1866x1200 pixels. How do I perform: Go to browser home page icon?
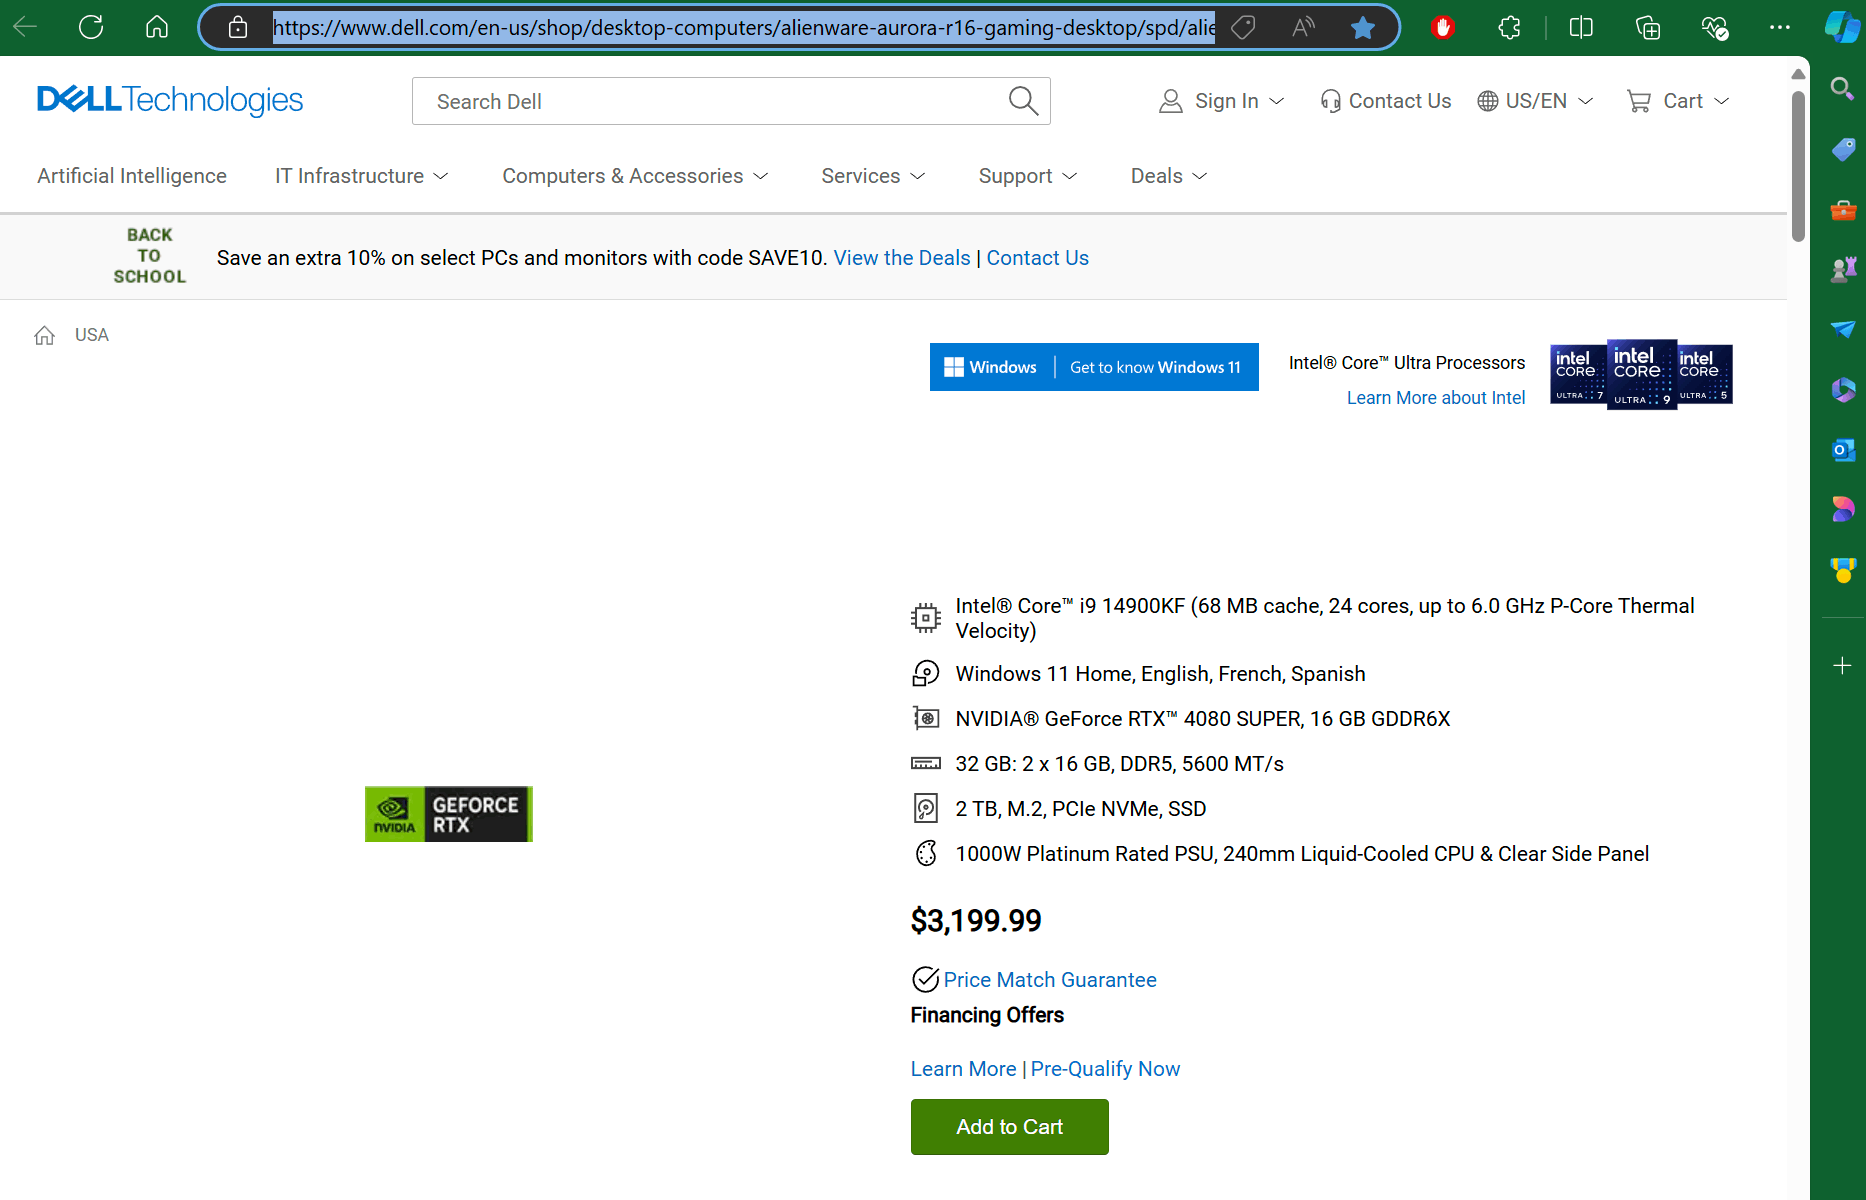(x=157, y=27)
